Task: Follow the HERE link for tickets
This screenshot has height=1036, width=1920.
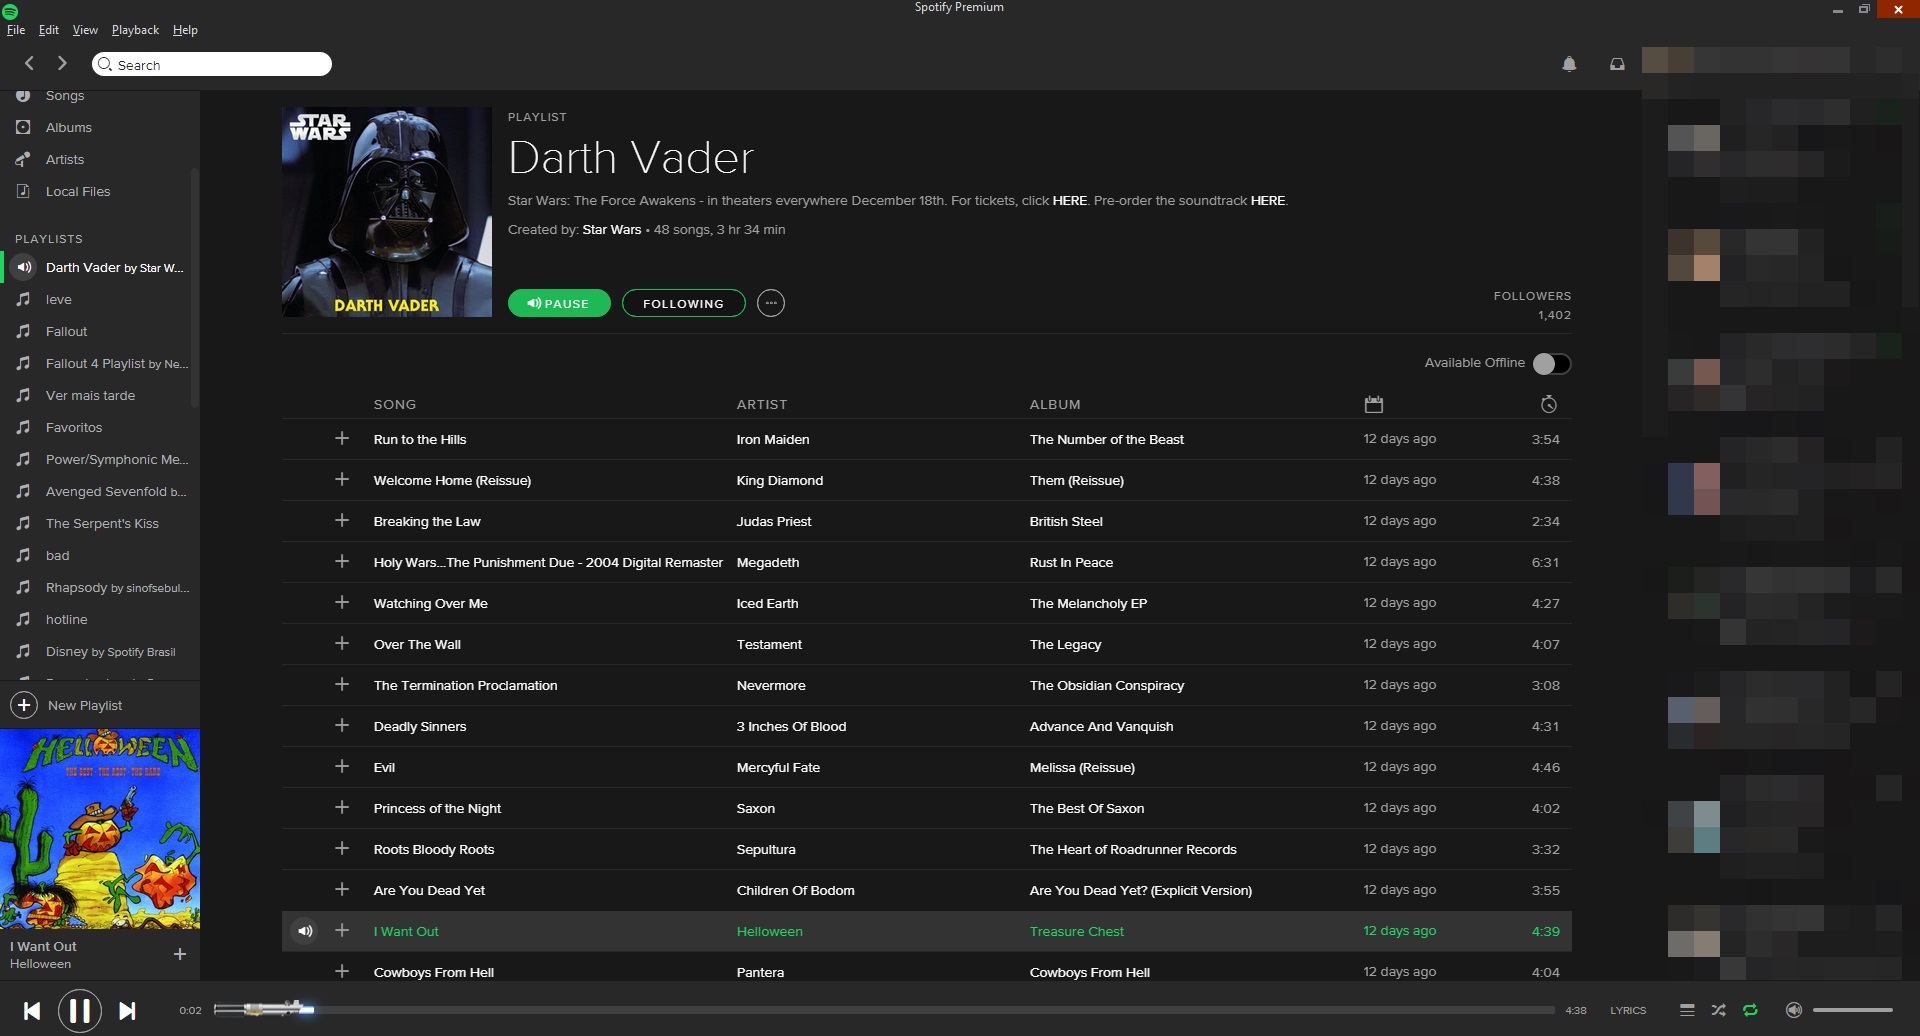Action: click(1069, 200)
